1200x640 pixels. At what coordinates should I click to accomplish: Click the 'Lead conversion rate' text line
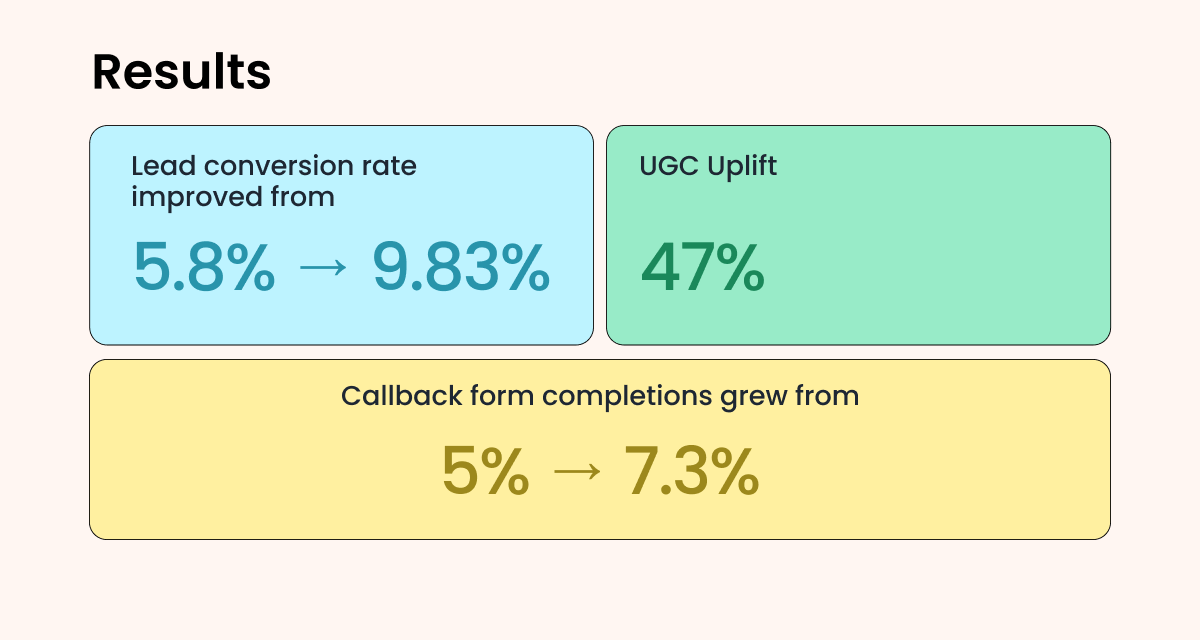tap(274, 166)
